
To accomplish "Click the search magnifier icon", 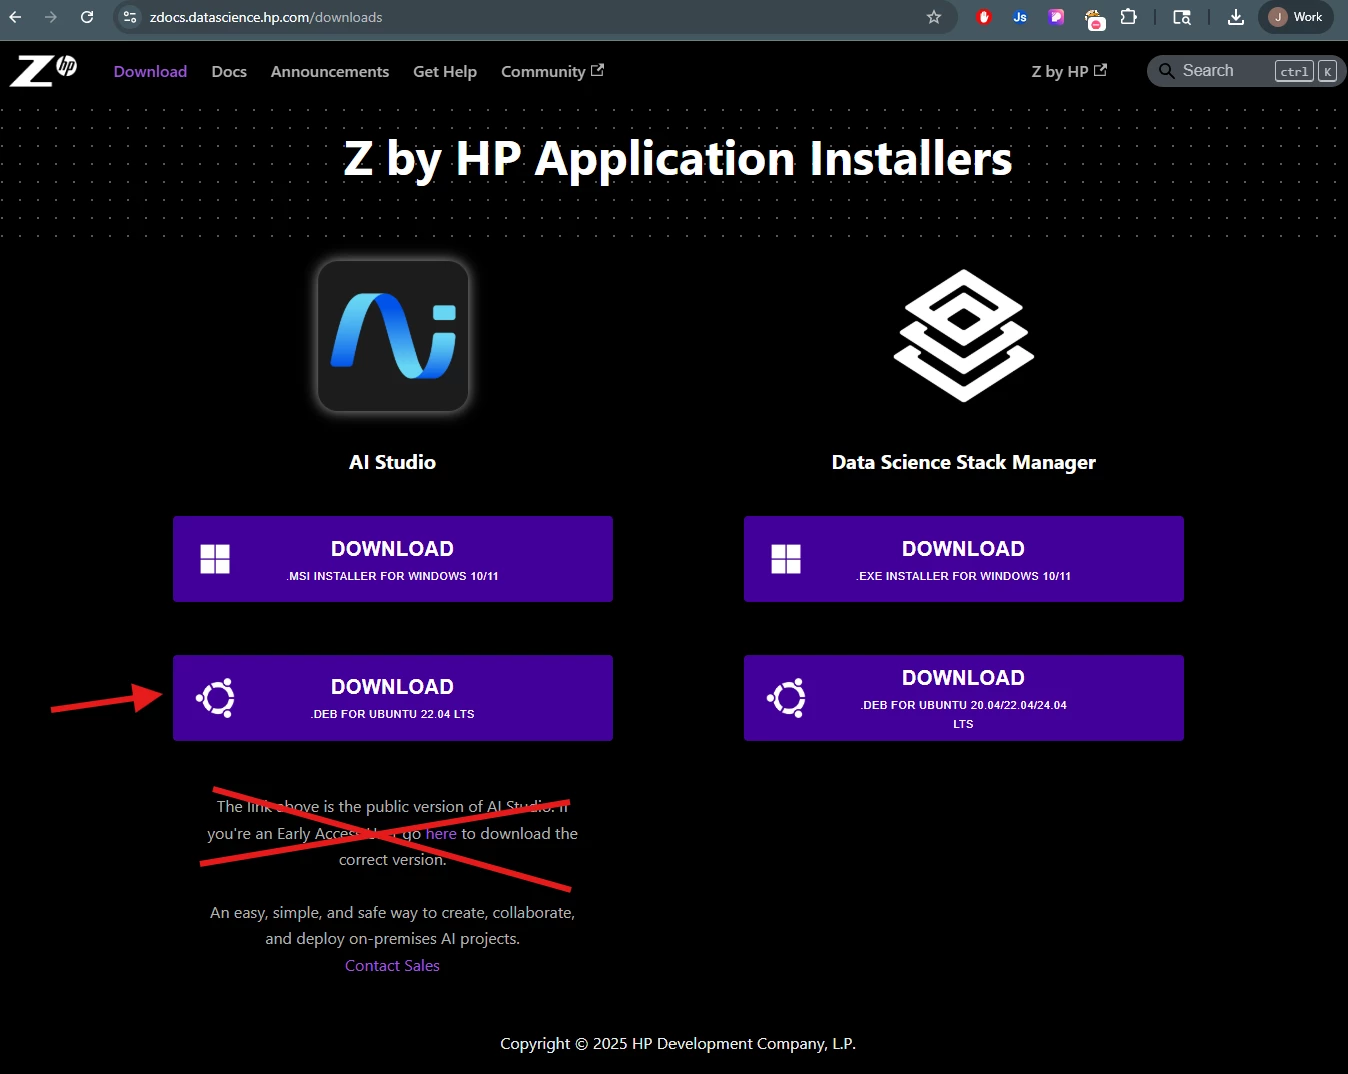I will 1166,71.
